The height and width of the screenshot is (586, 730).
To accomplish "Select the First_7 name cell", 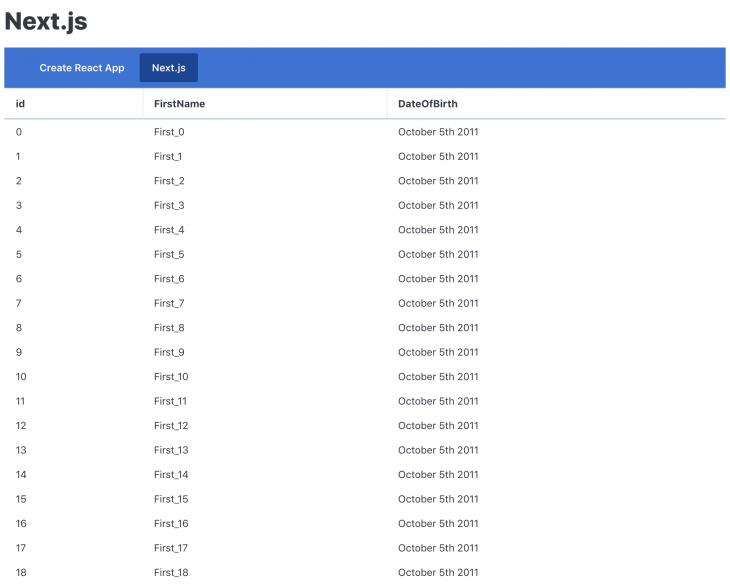I will pyautogui.click(x=169, y=304).
